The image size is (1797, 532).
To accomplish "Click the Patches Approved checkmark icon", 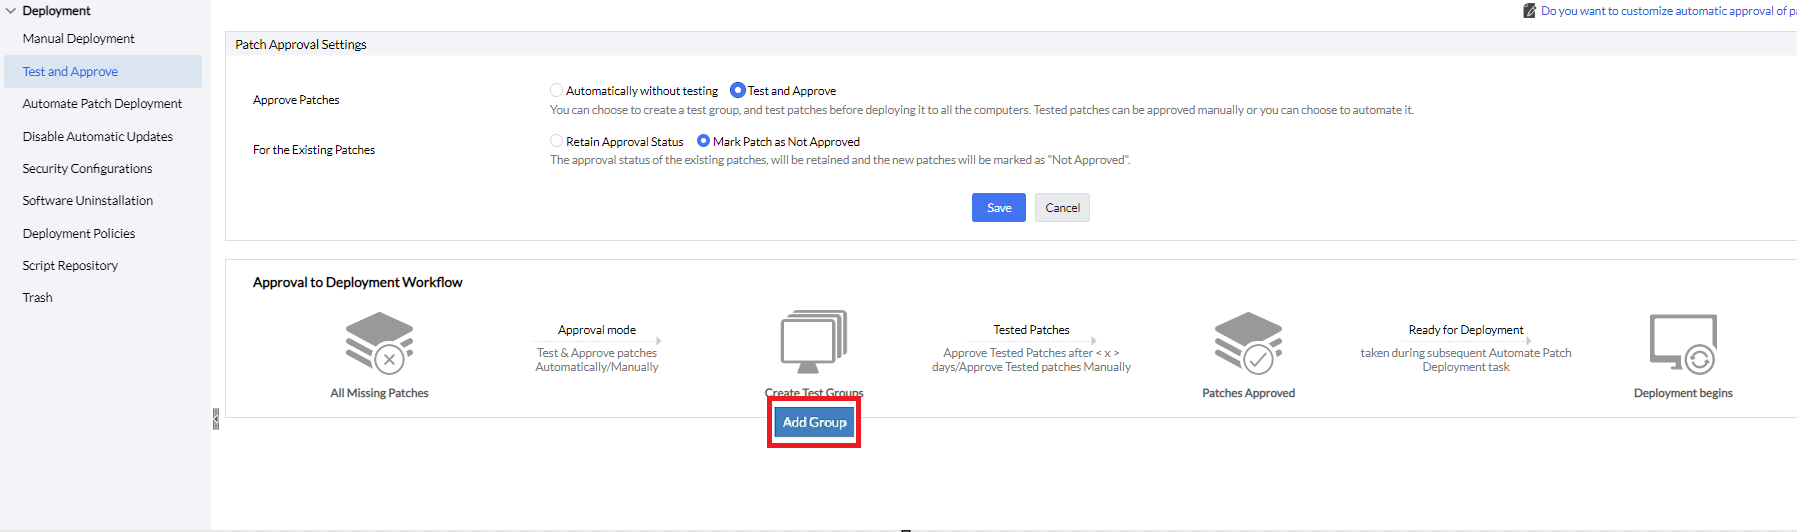I will coord(1248,343).
